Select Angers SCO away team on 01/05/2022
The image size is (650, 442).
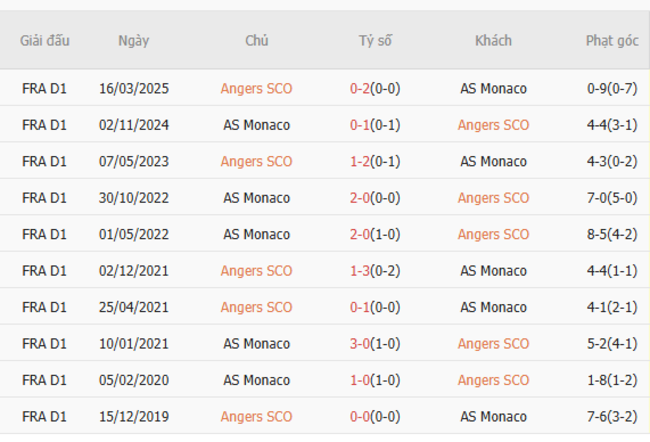pyautogui.click(x=493, y=234)
